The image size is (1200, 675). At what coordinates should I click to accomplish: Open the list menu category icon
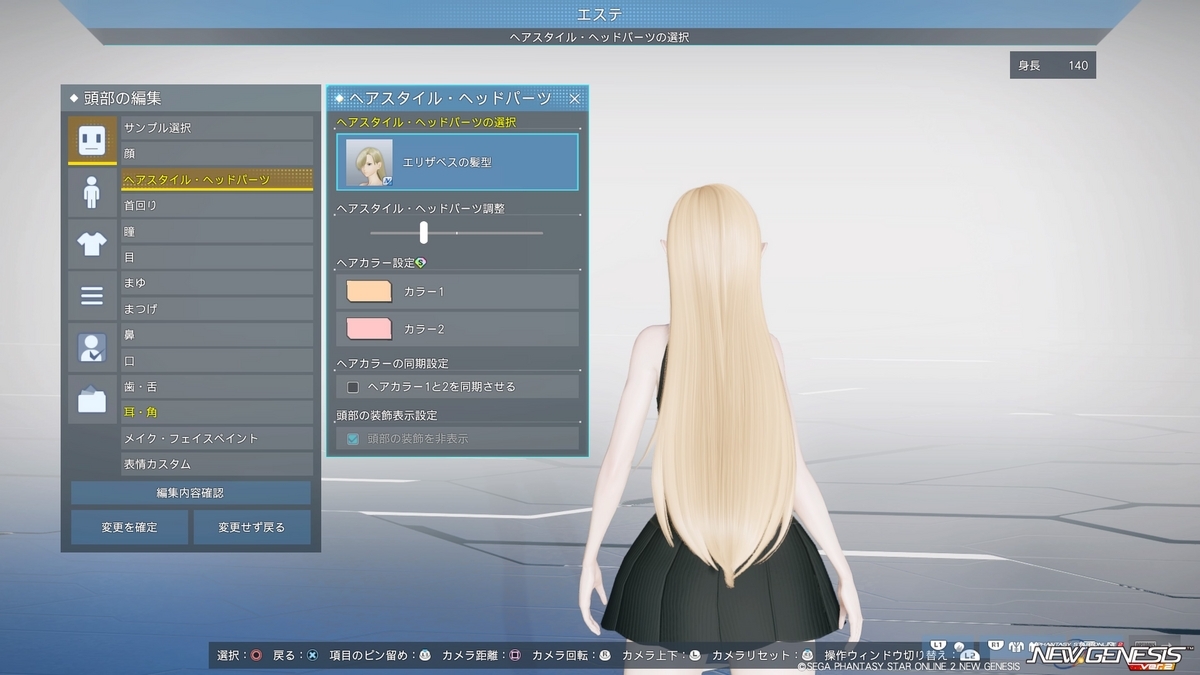(x=92, y=296)
